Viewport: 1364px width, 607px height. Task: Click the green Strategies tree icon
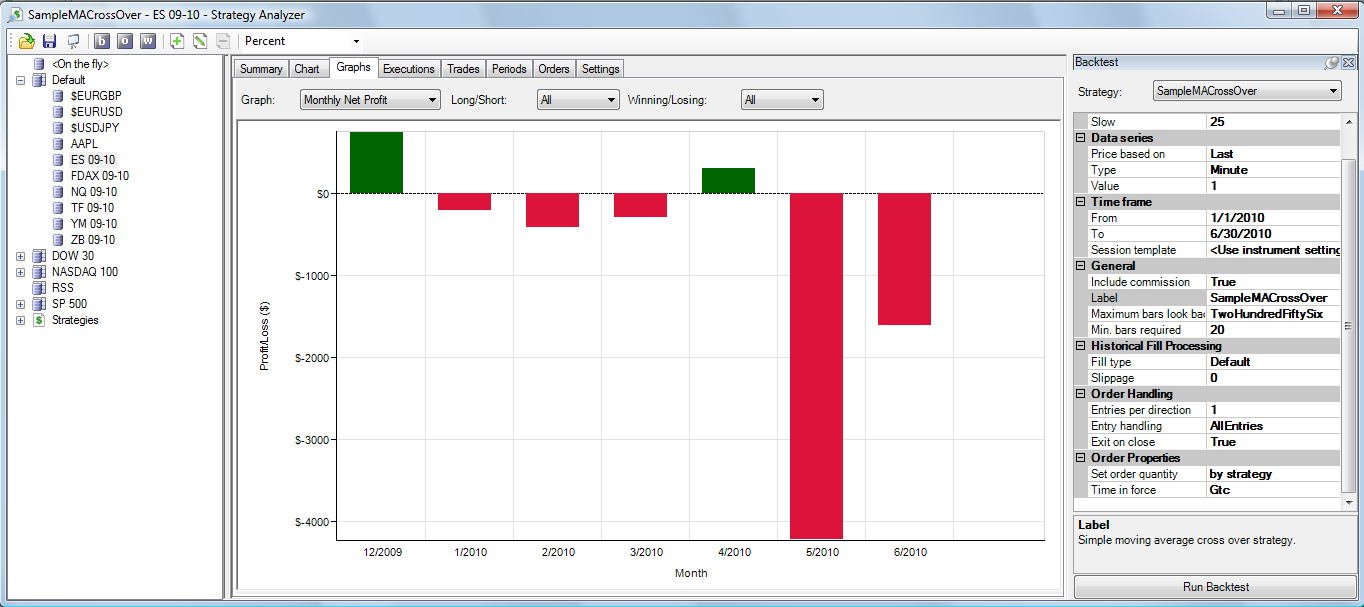pos(39,320)
